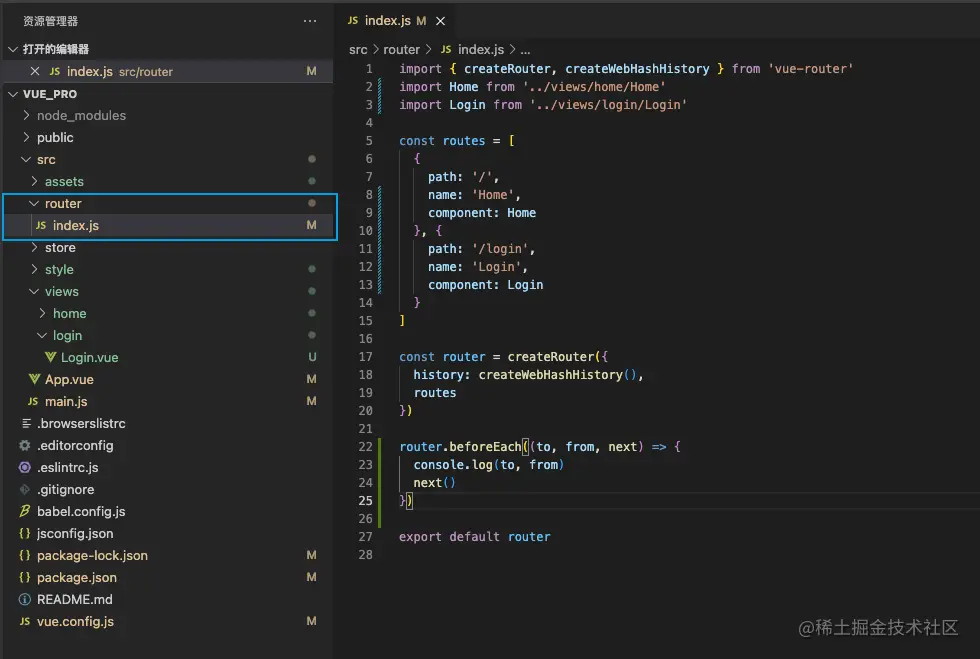The width and height of the screenshot is (980, 659).
Task: Collapse the src folder chevron
Action: point(26,159)
